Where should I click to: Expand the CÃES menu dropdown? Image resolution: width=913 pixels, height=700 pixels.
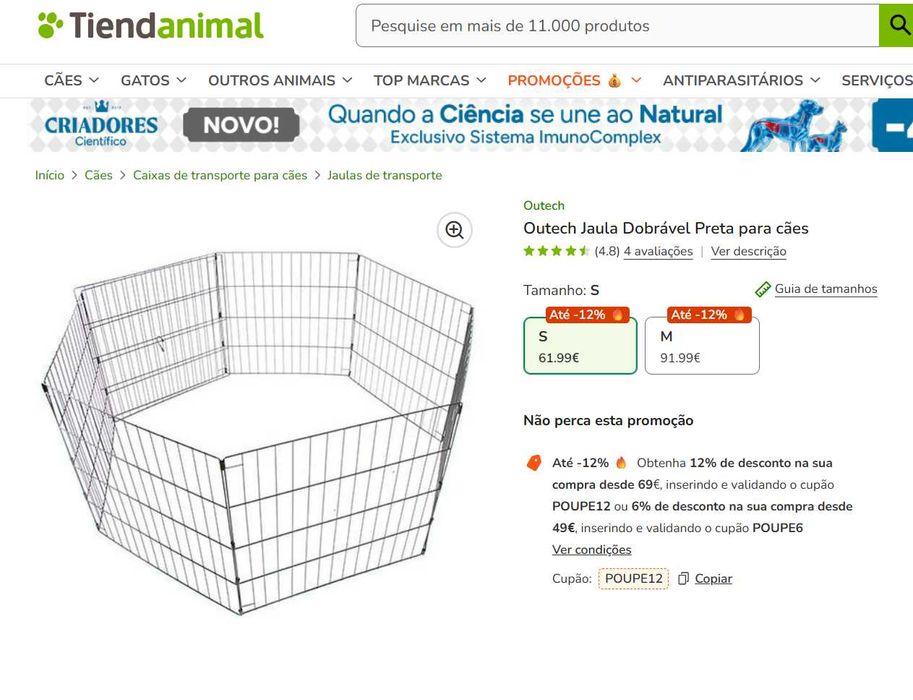tap(71, 80)
